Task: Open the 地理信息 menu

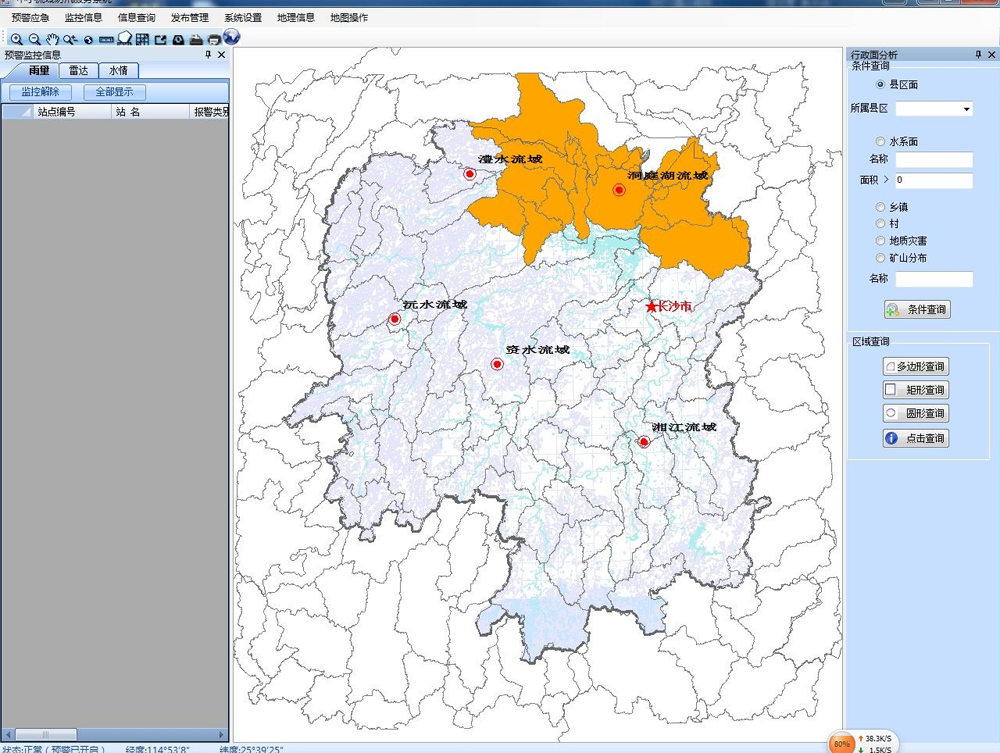Action: 295,18
